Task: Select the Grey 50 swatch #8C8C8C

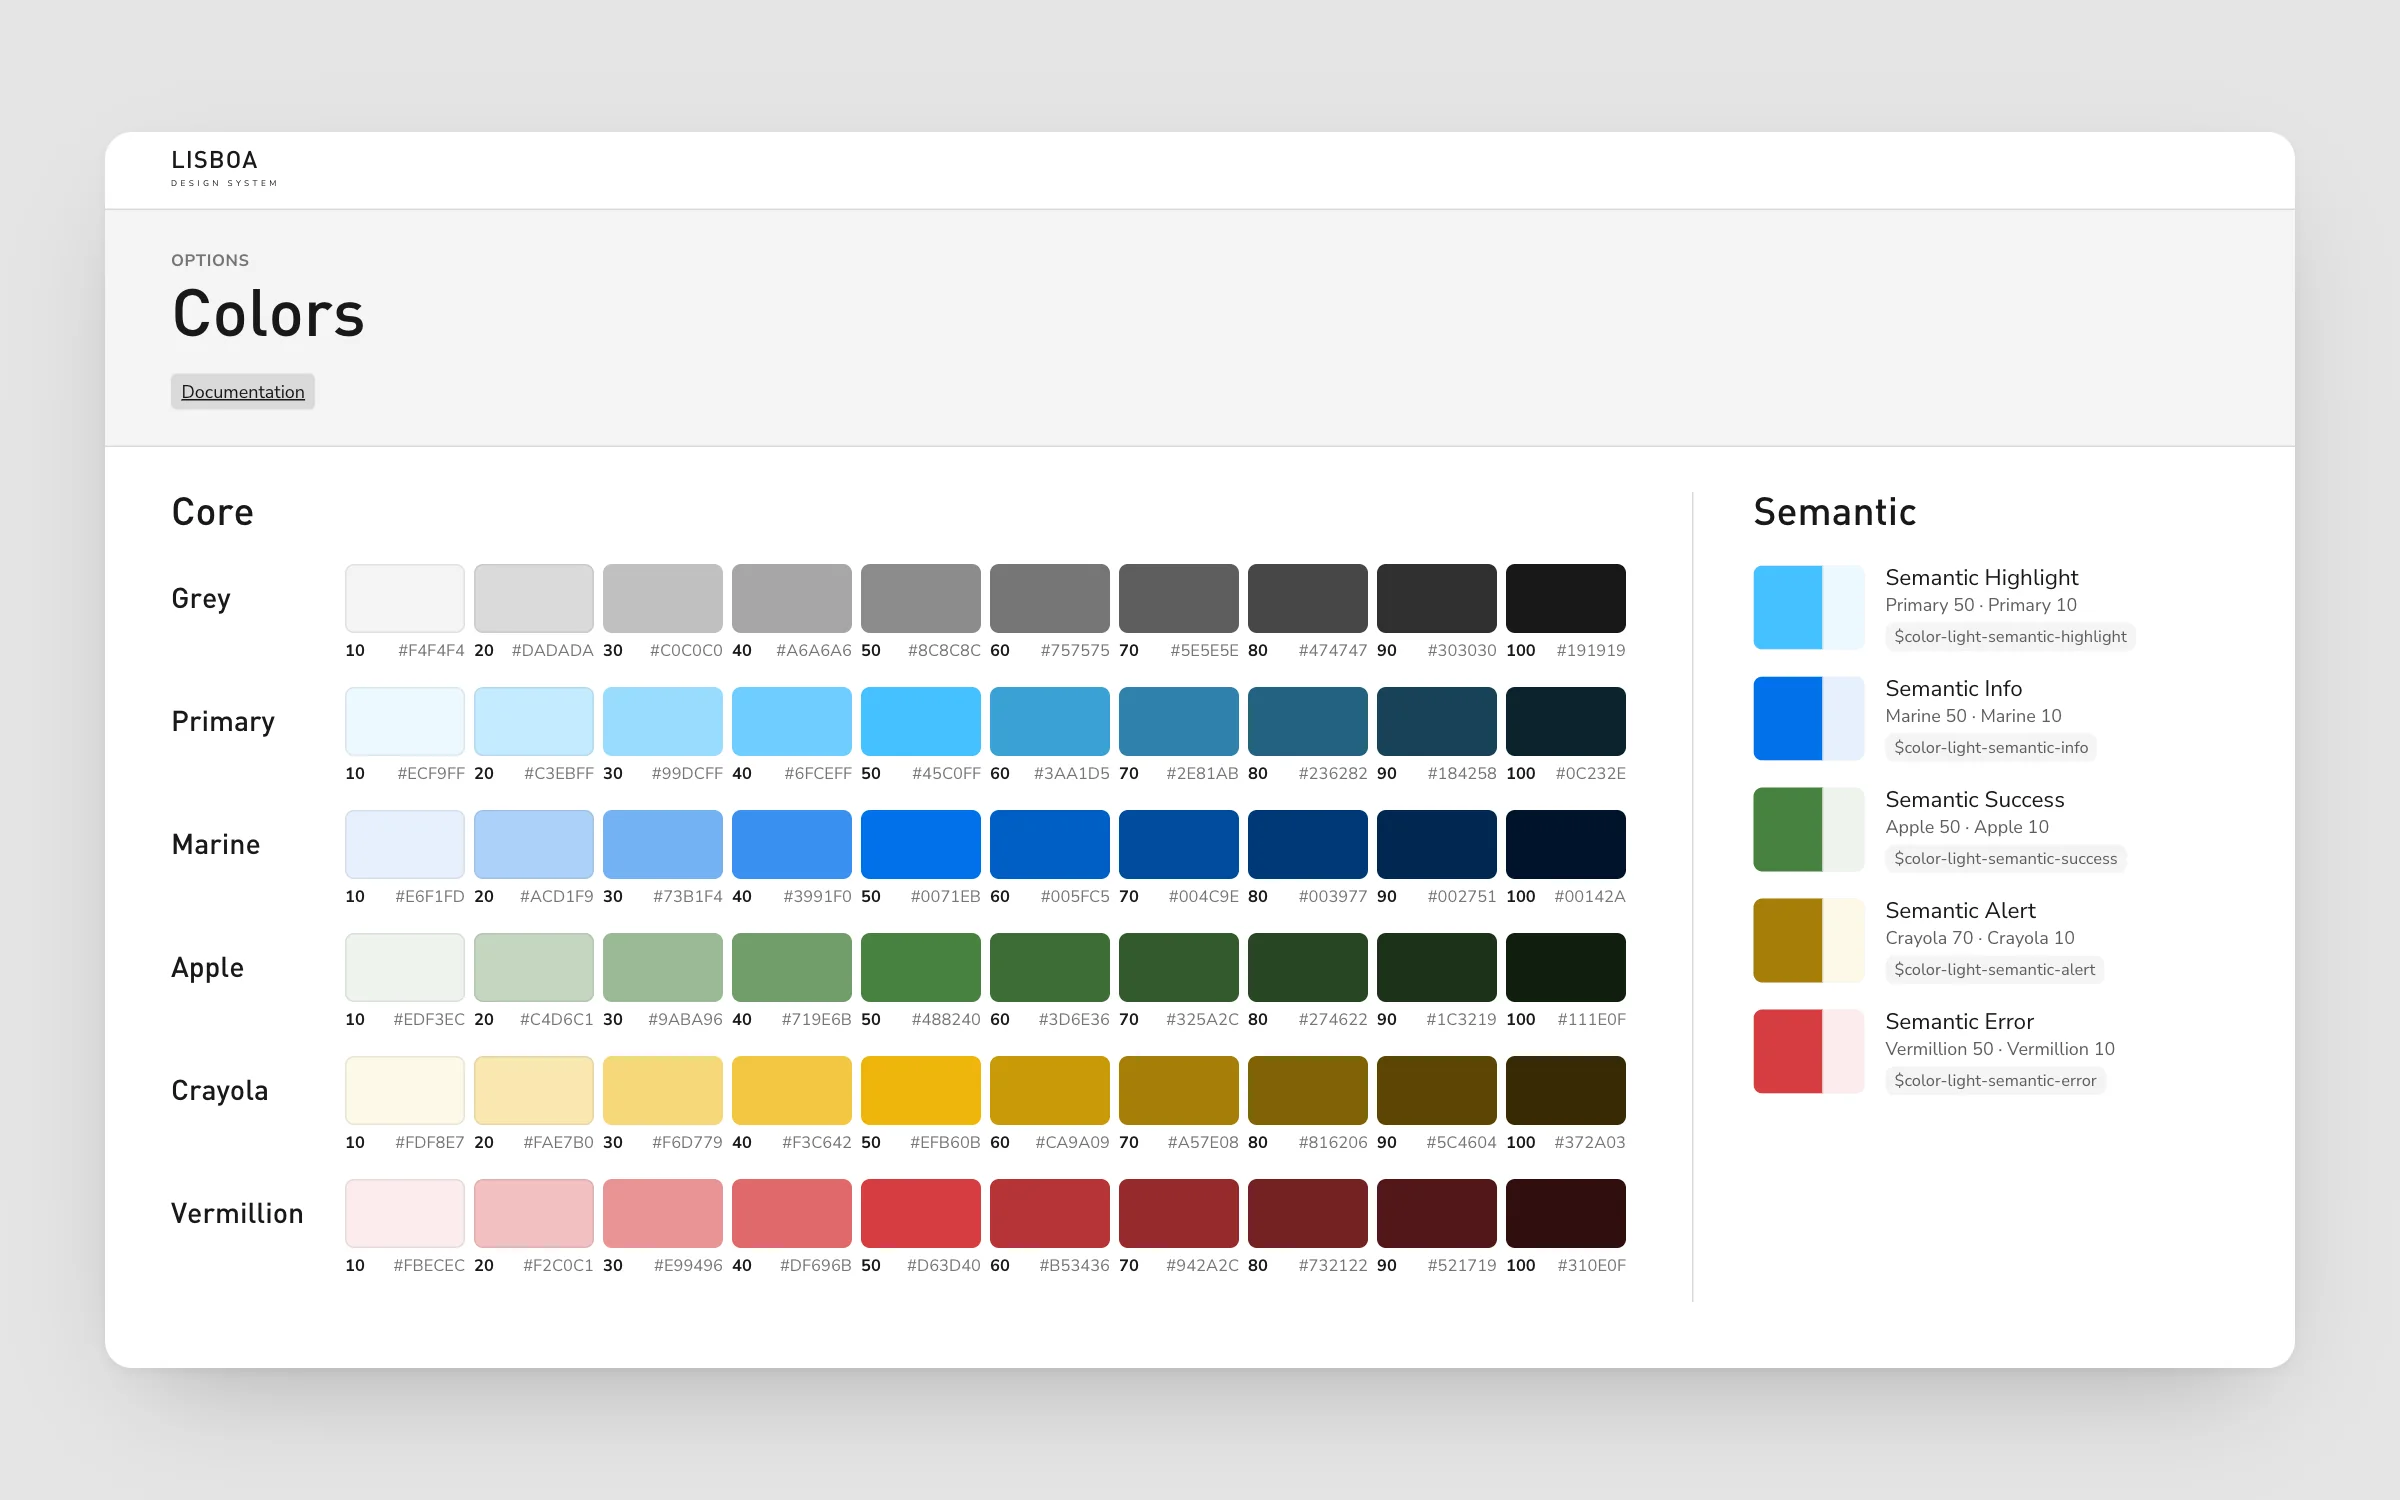Action: pos(921,598)
